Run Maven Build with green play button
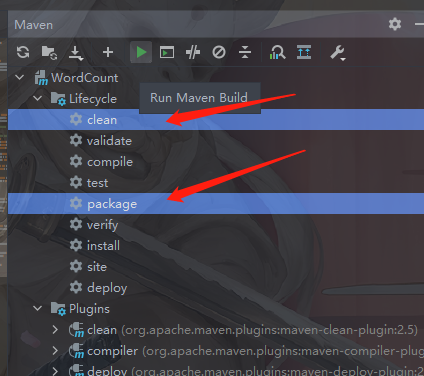 (141, 52)
